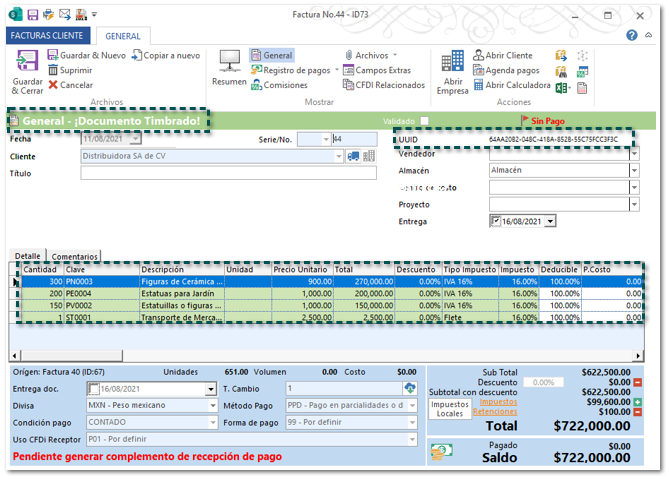Click the Guardar & Cerrar icon
The image size is (669, 479).
point(27,61)
